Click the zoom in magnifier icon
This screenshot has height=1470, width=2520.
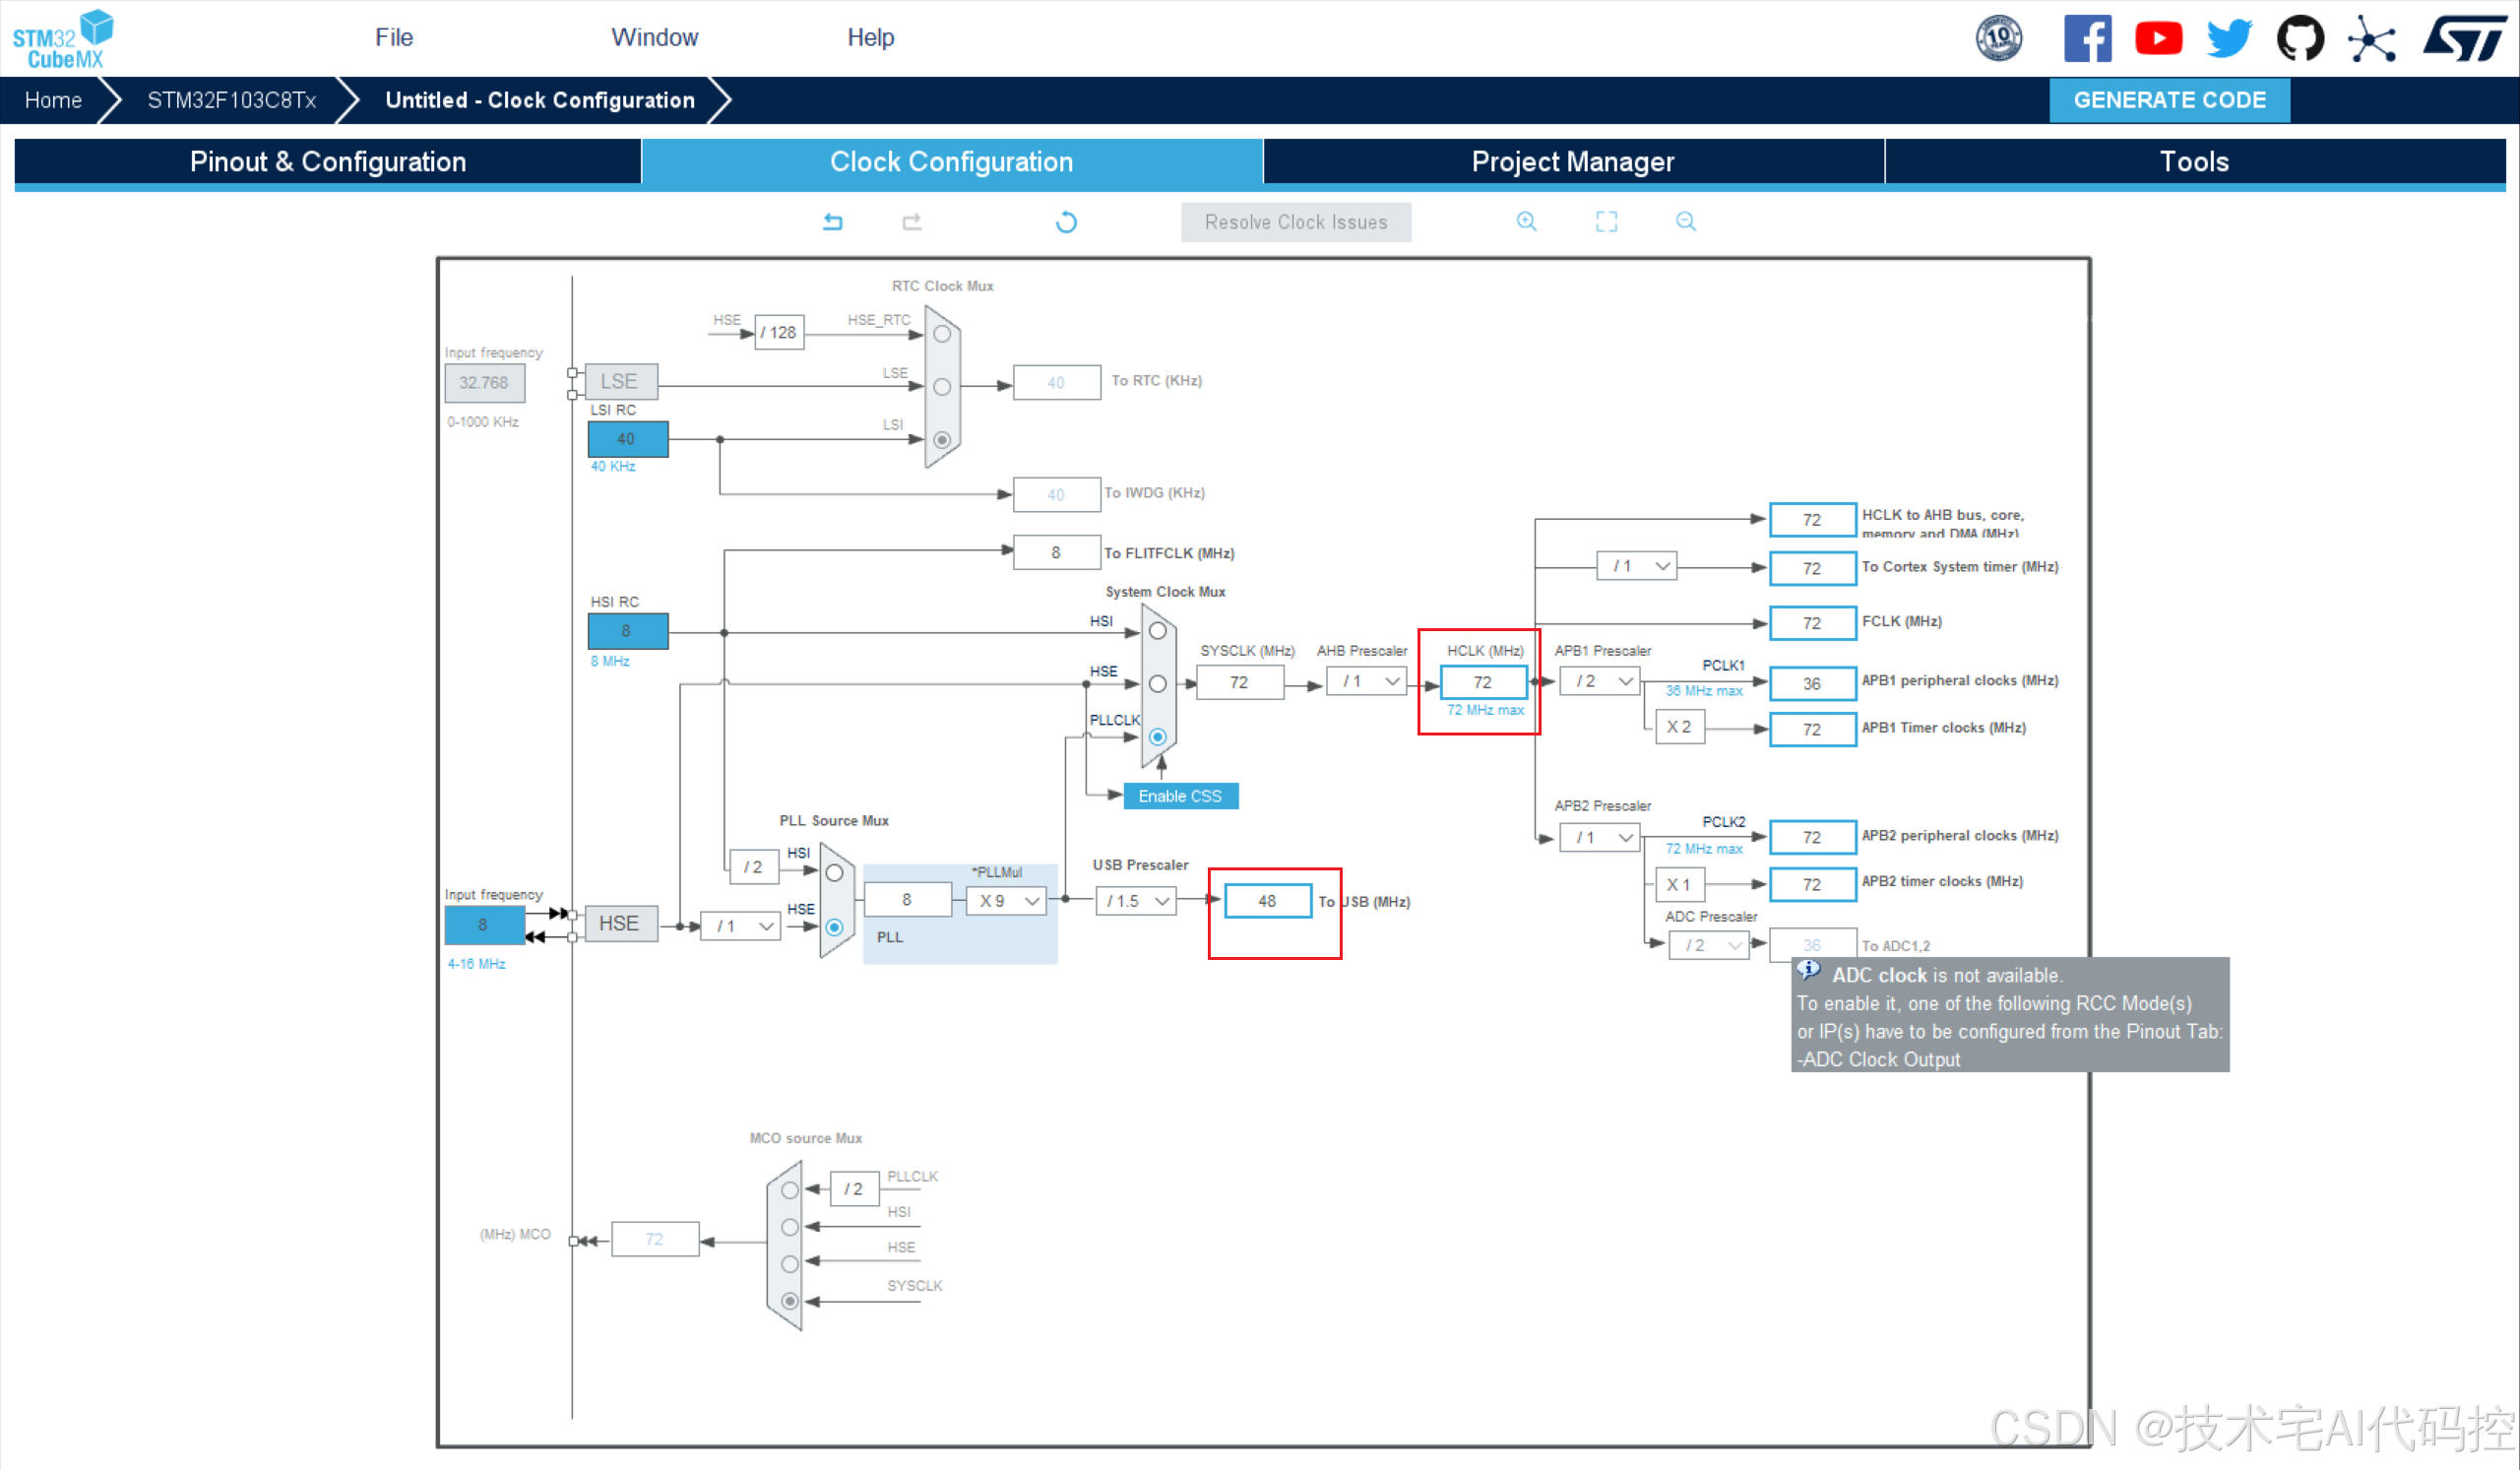pyautogui.click(x=1525, y=223)
